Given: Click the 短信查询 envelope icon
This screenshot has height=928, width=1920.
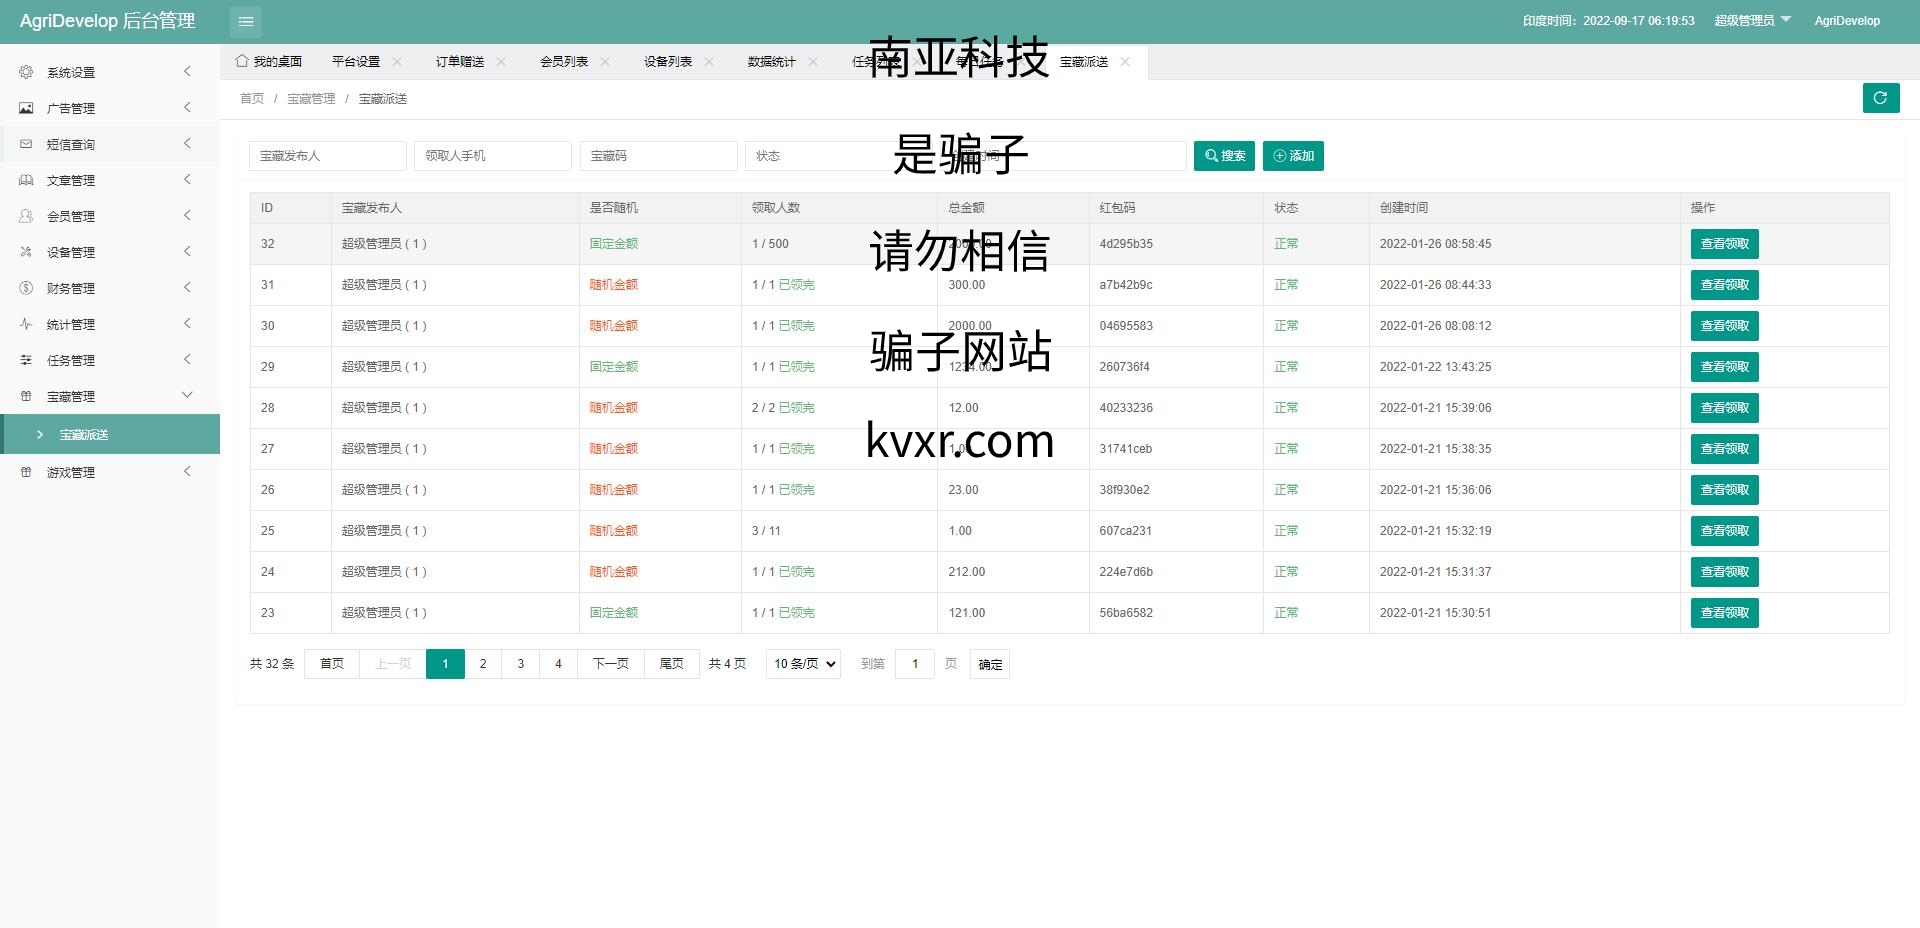Looking at the screenshot, I should click(26, 144).
